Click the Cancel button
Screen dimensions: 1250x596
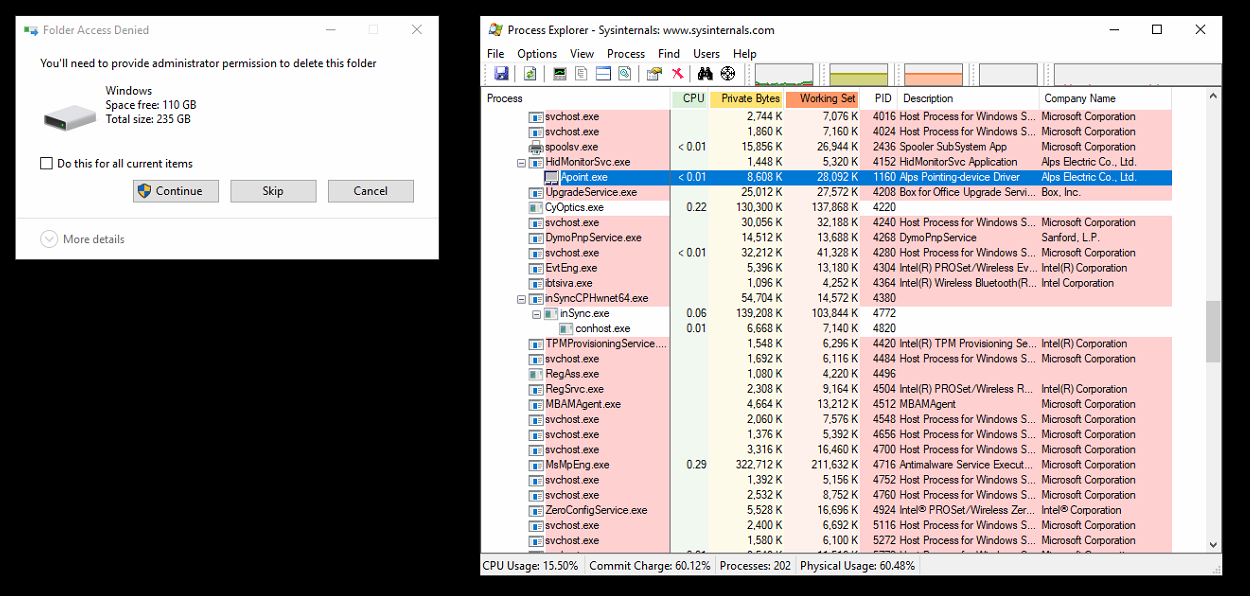click(x=370, y=191)
